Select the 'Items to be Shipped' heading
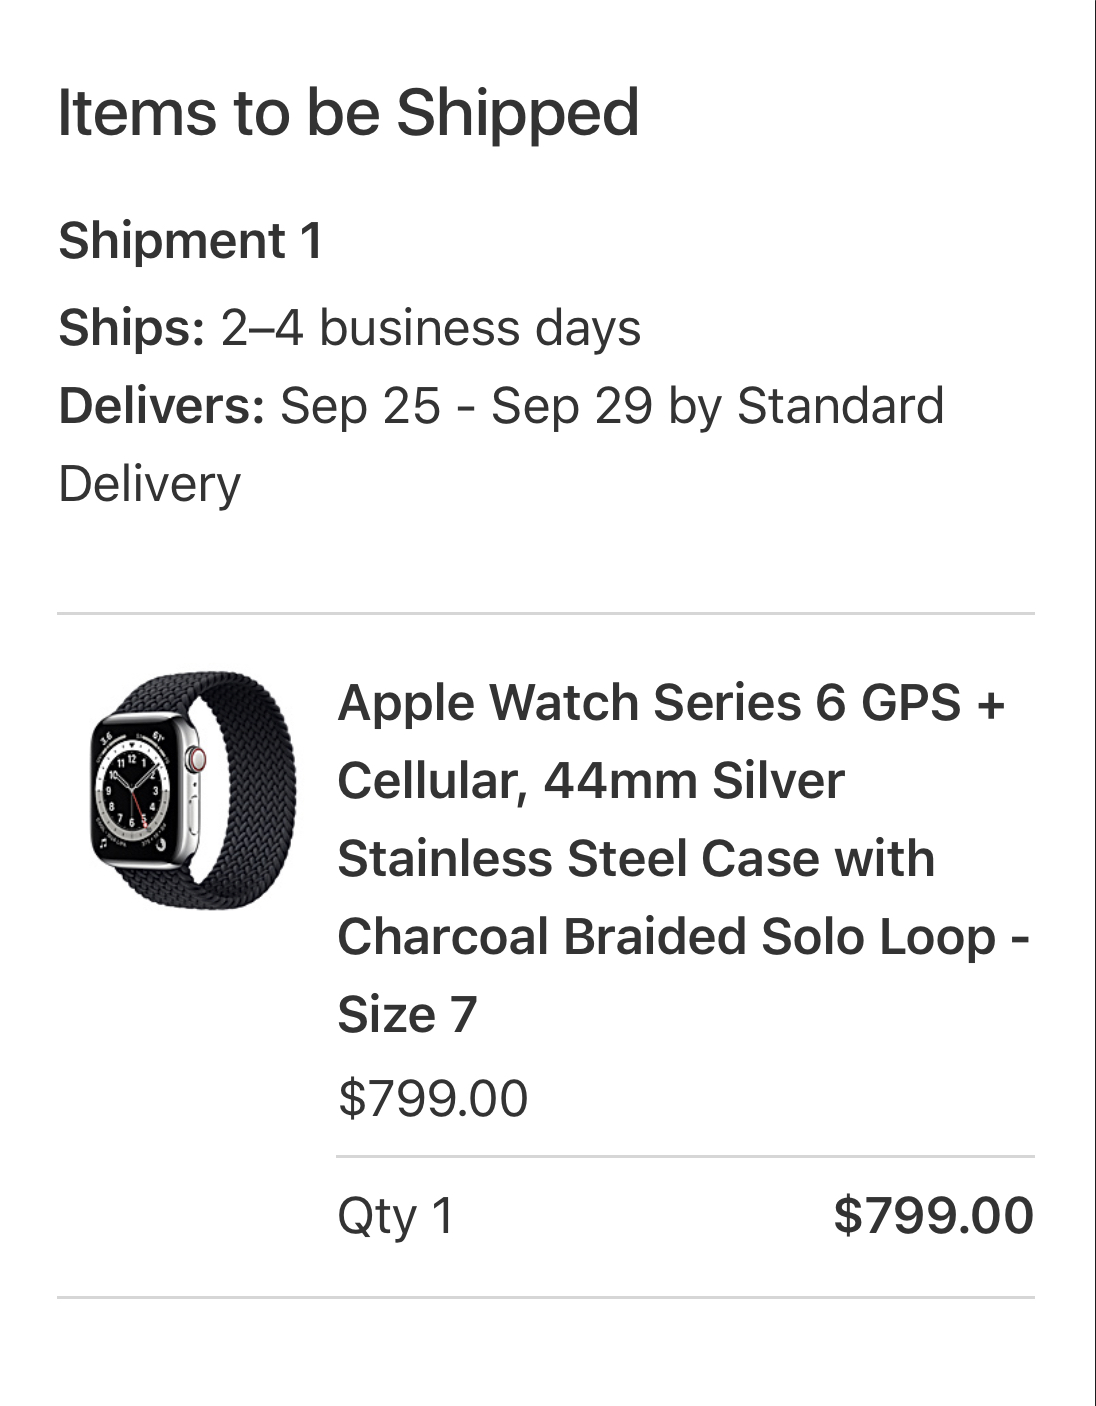The image size is (1096, 1406). tap(348, 113)
